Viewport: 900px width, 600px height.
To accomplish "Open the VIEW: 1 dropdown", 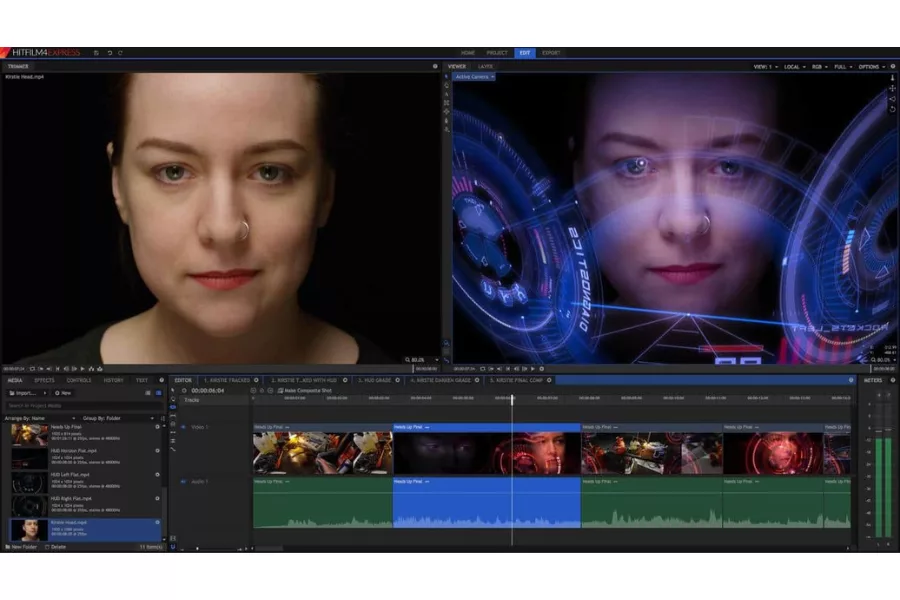I will (766, 67).
